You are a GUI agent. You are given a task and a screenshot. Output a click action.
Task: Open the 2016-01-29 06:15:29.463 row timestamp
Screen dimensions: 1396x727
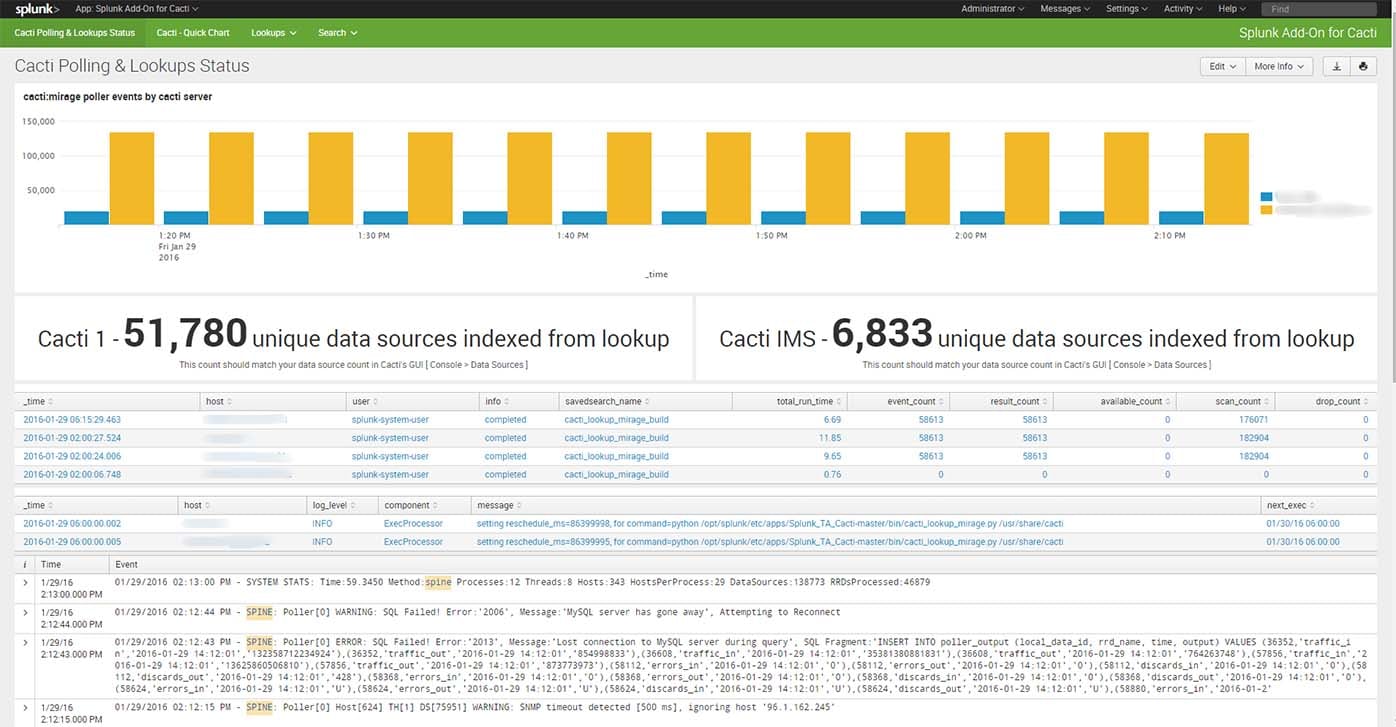pyautogui.click(x=72, y=420)
